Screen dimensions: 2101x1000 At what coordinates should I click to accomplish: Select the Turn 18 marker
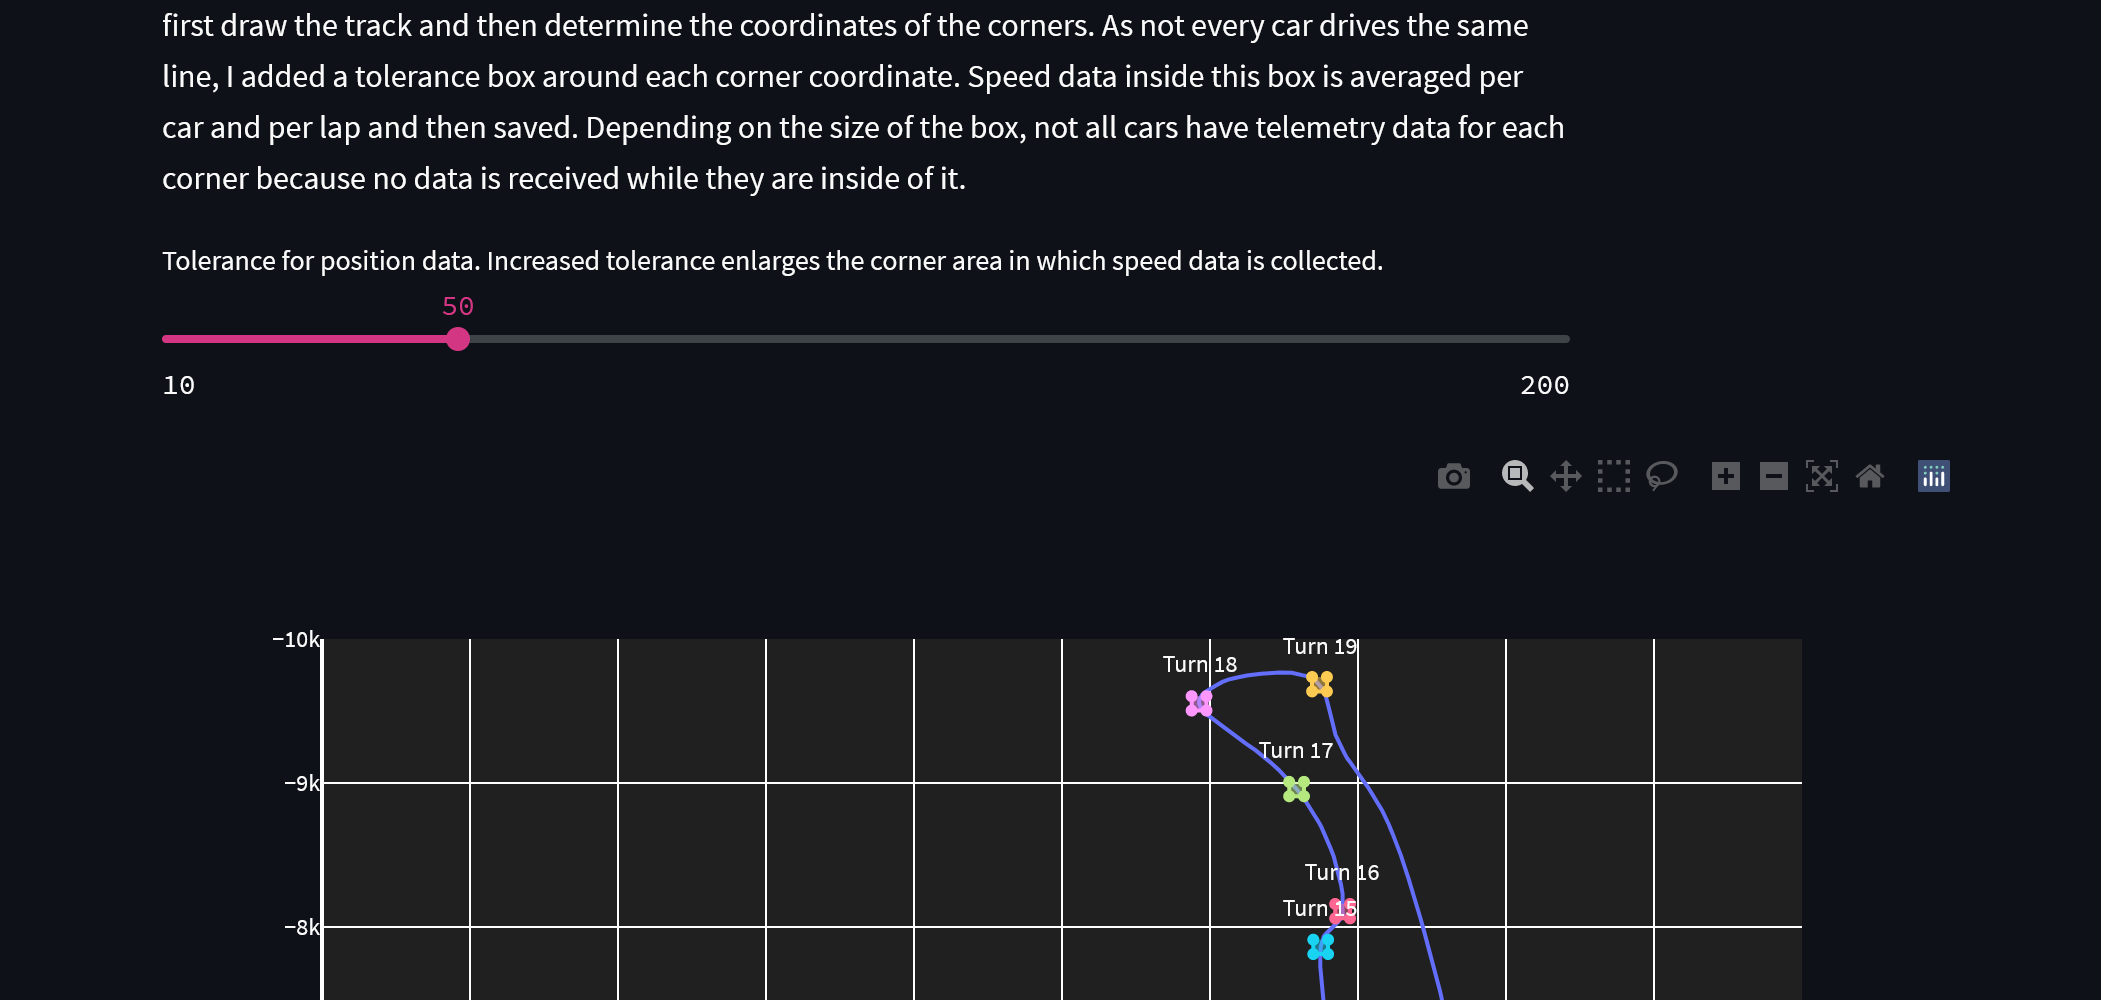tap(1198, 704)
